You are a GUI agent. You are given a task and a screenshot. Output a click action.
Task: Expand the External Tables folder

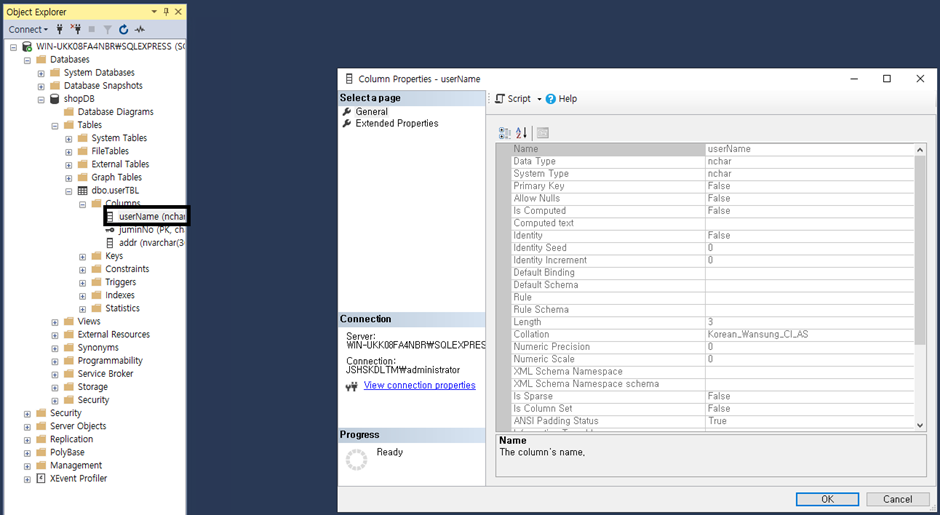68,165
